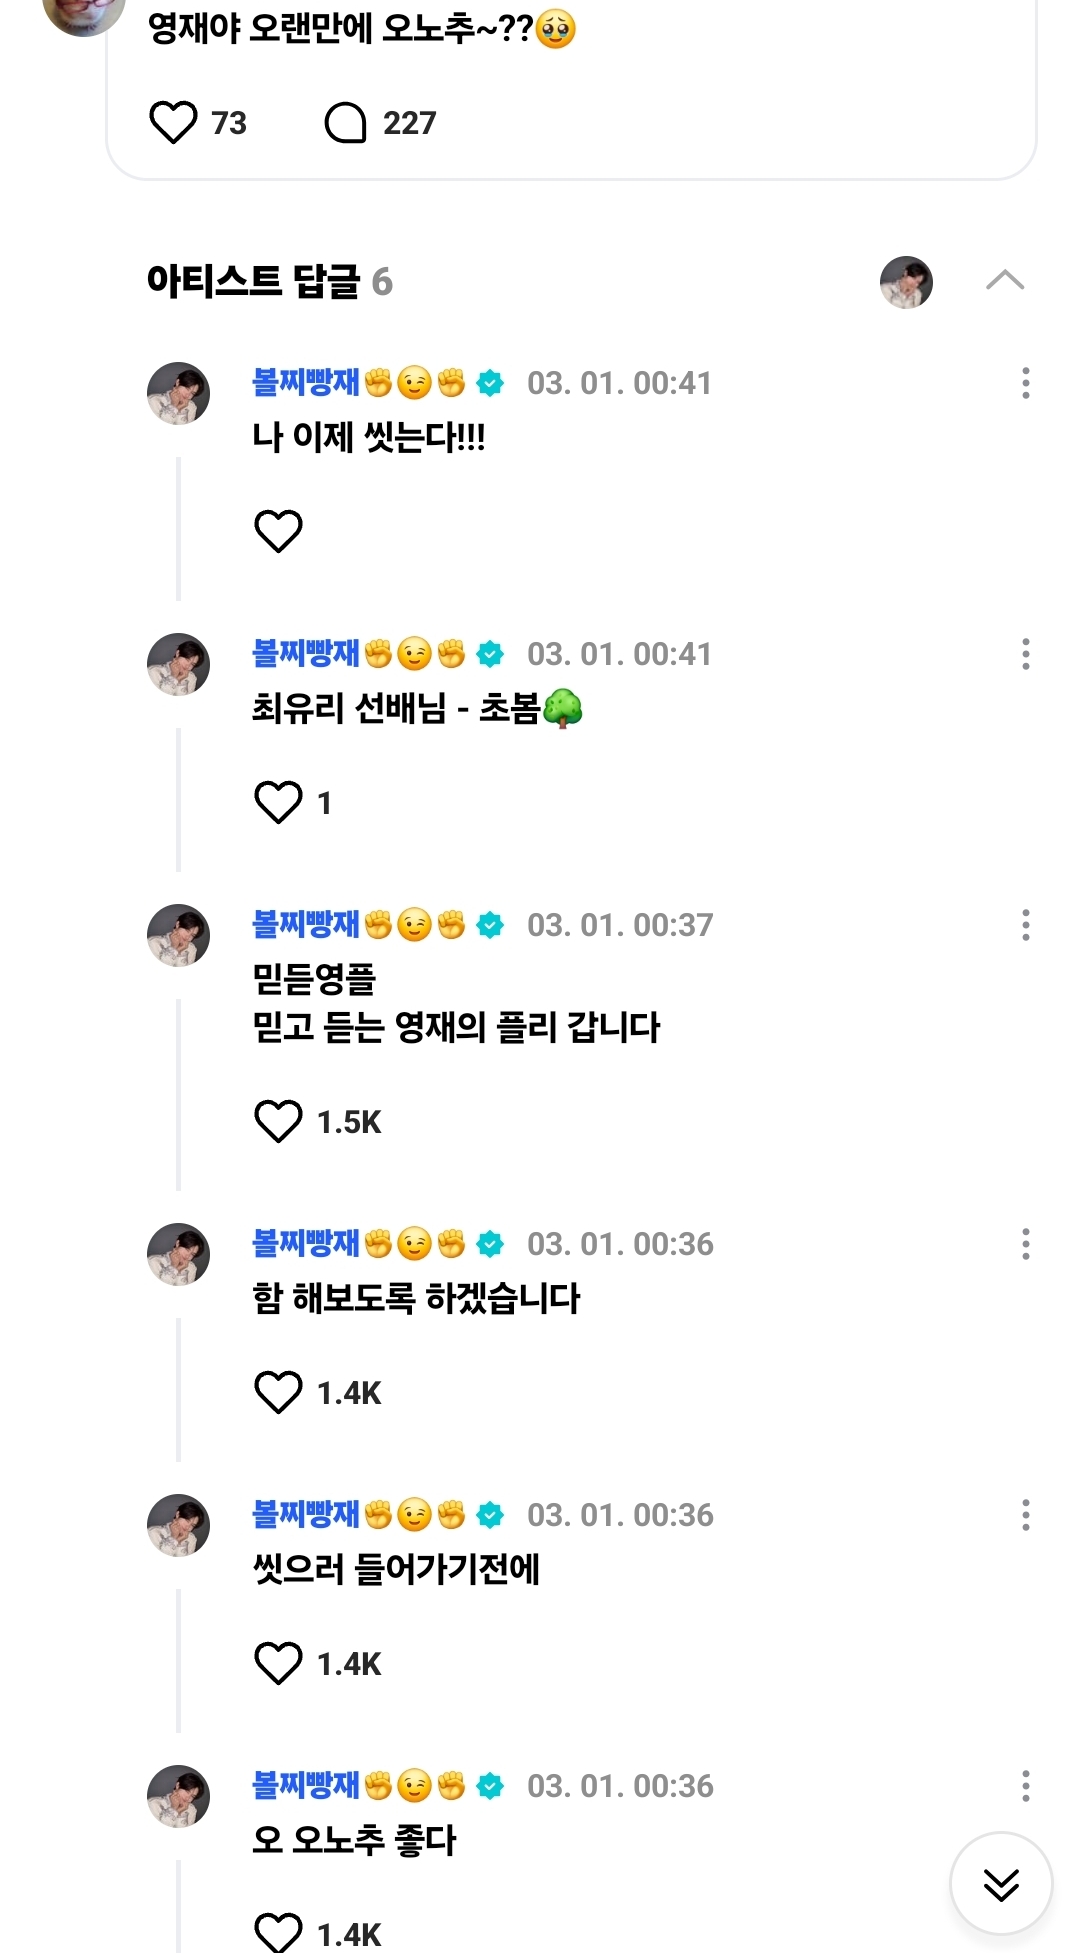Tap the artist avatar beside the collapse chevron
Viewport: 1080px width, 1953px height.
(906, 282)
